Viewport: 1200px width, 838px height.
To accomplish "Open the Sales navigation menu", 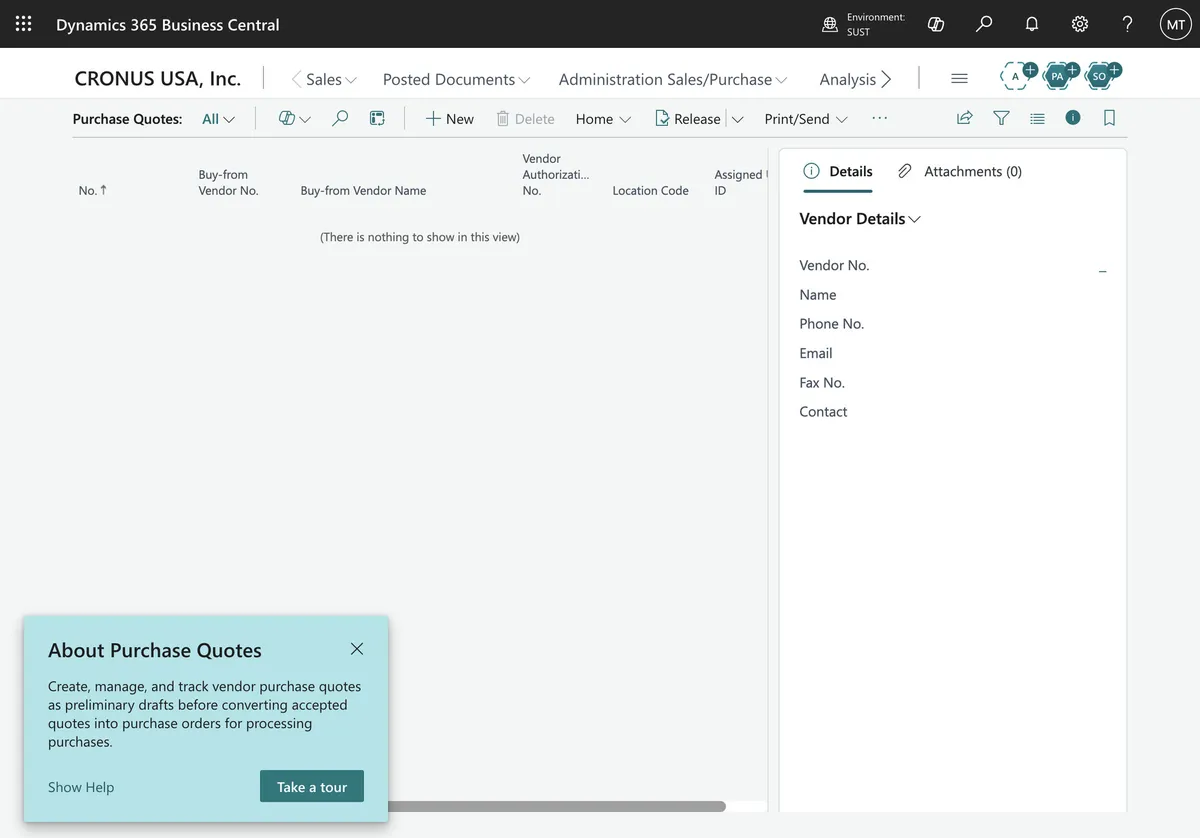I will (x=331, y=79).
